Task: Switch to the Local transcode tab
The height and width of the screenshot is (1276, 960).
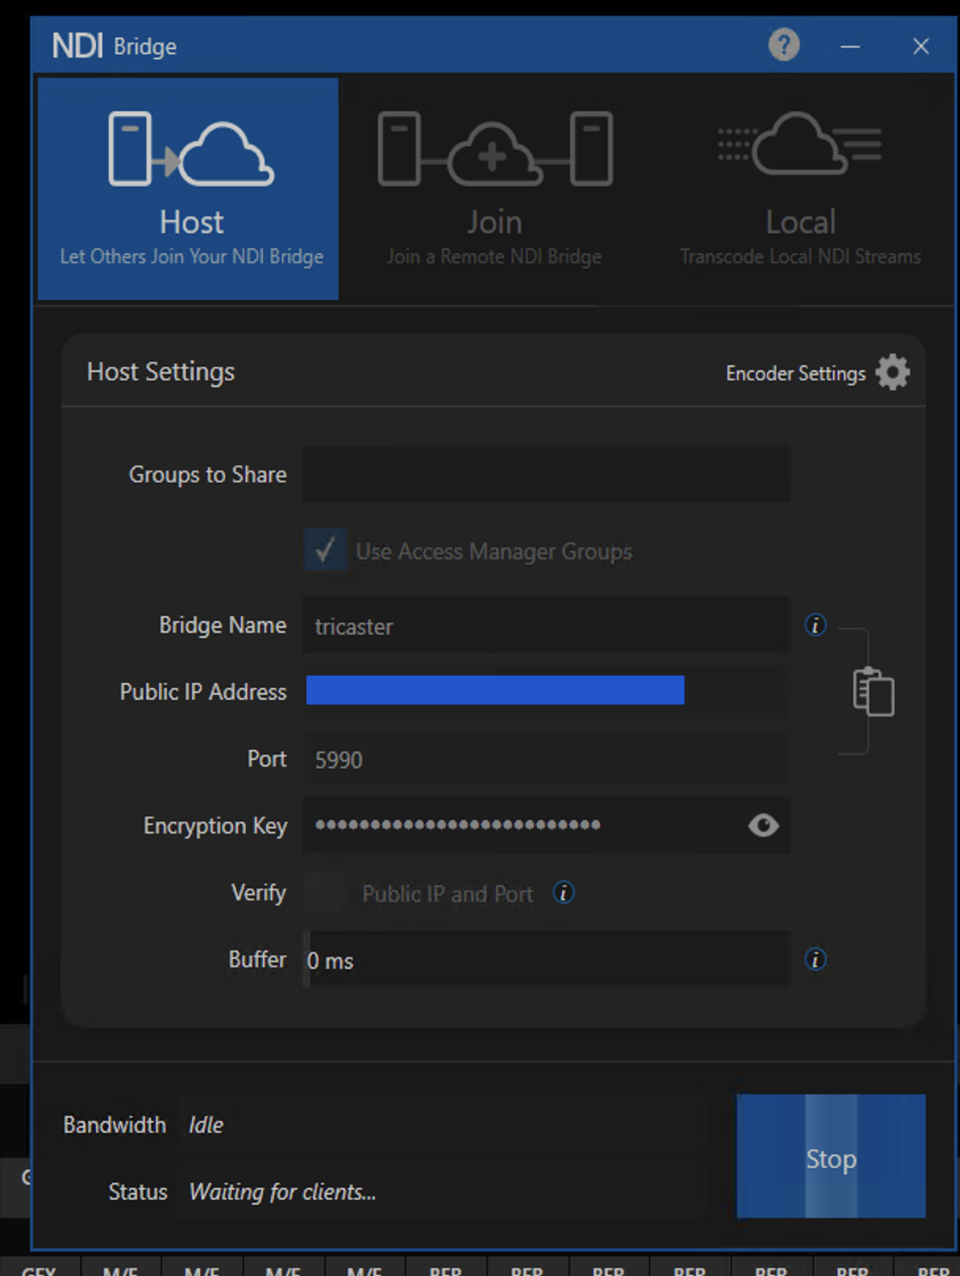Action: (800, 189)
